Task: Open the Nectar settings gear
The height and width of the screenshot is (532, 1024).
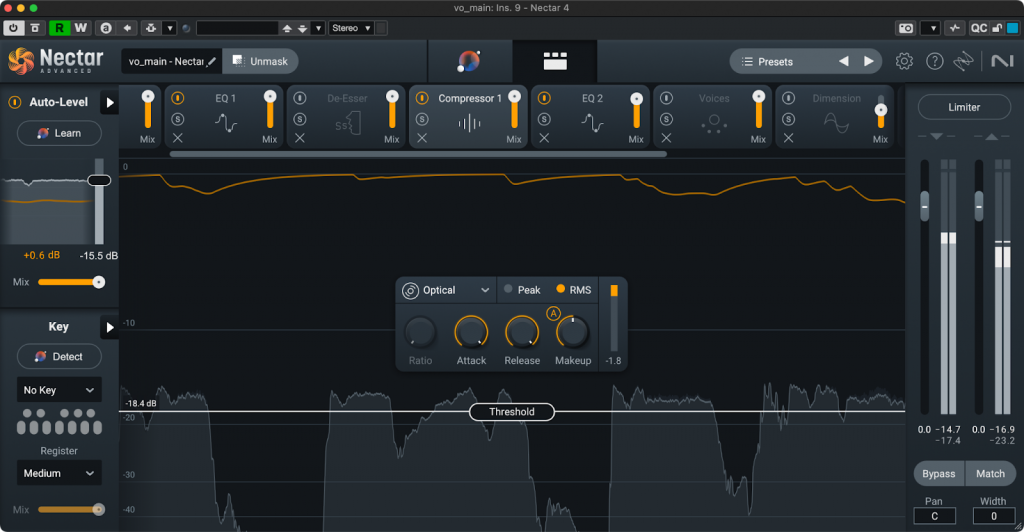Action: 904,62
